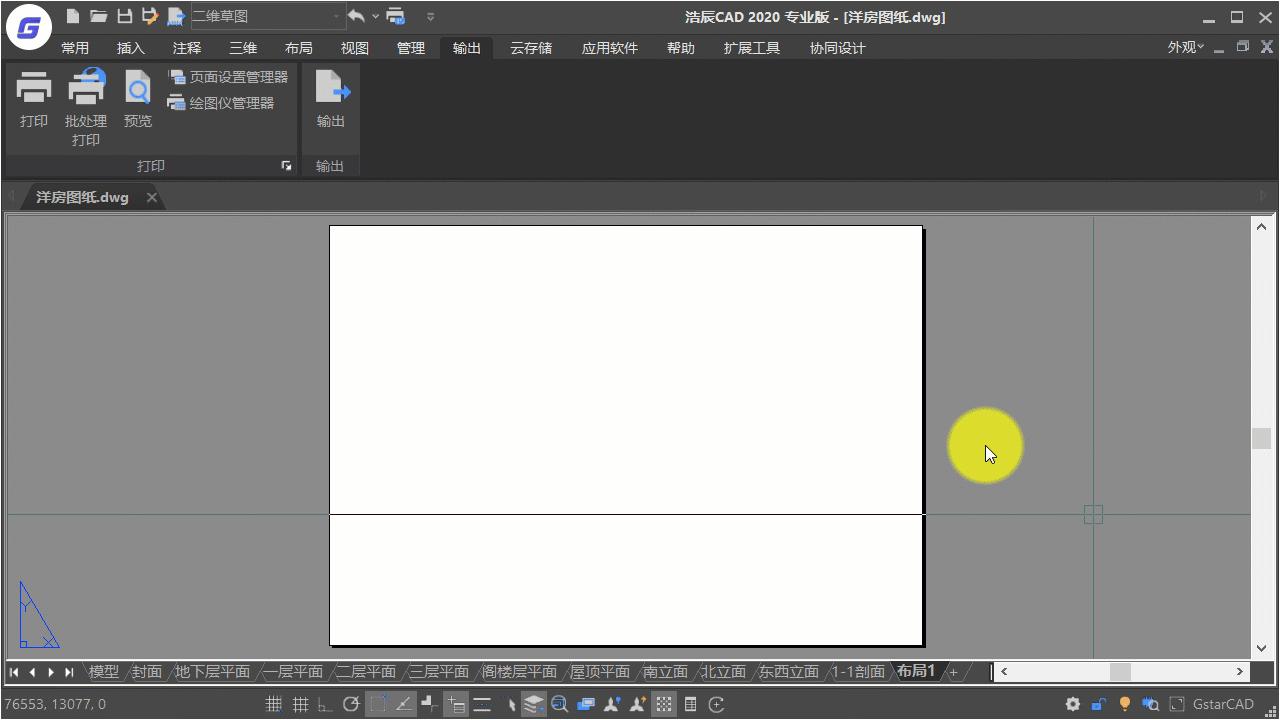
Task: Expand the Print panel dialog launcher arrow
Action: (x=287, y=166)
